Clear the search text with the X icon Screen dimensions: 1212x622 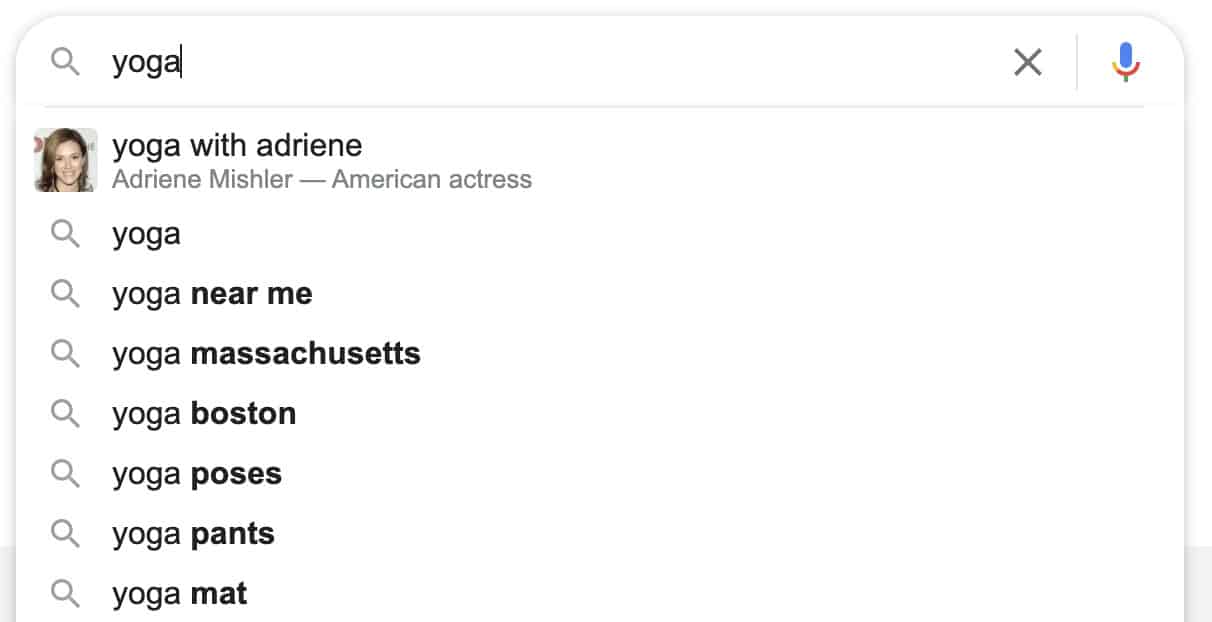tap(1027, 63)
